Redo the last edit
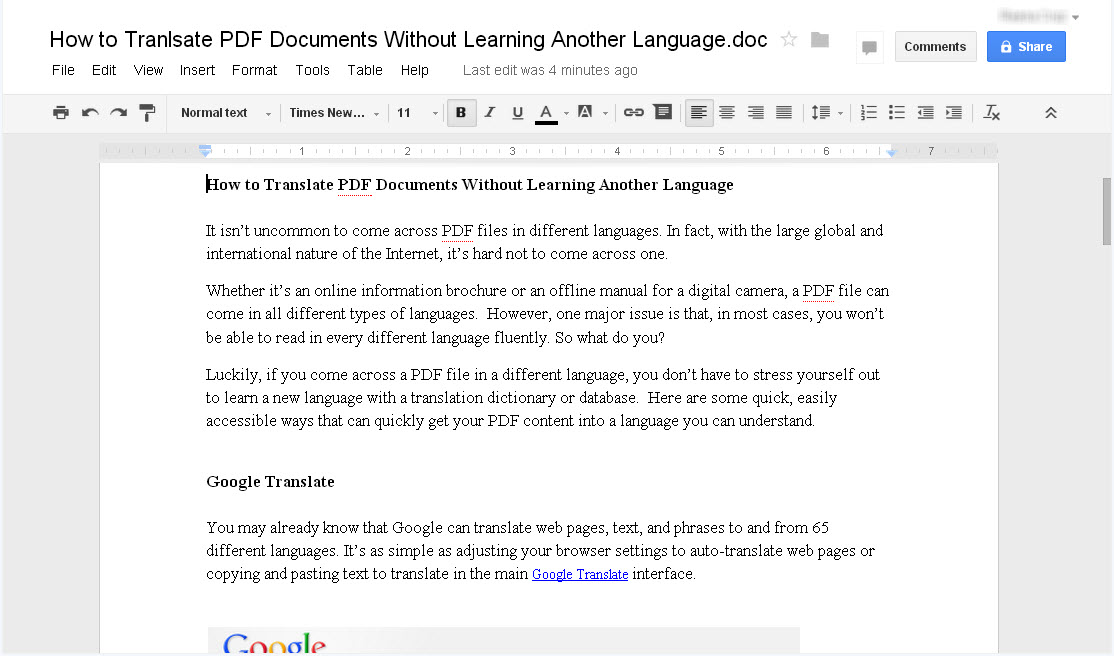This screenshot has width=1114, height=656. coord(118,112)
